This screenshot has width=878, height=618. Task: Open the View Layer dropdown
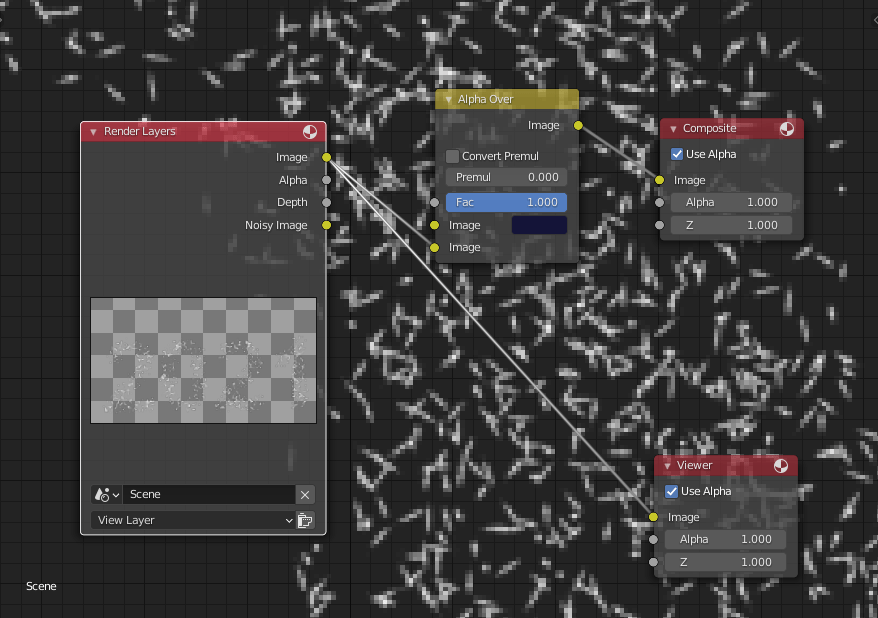192,520
